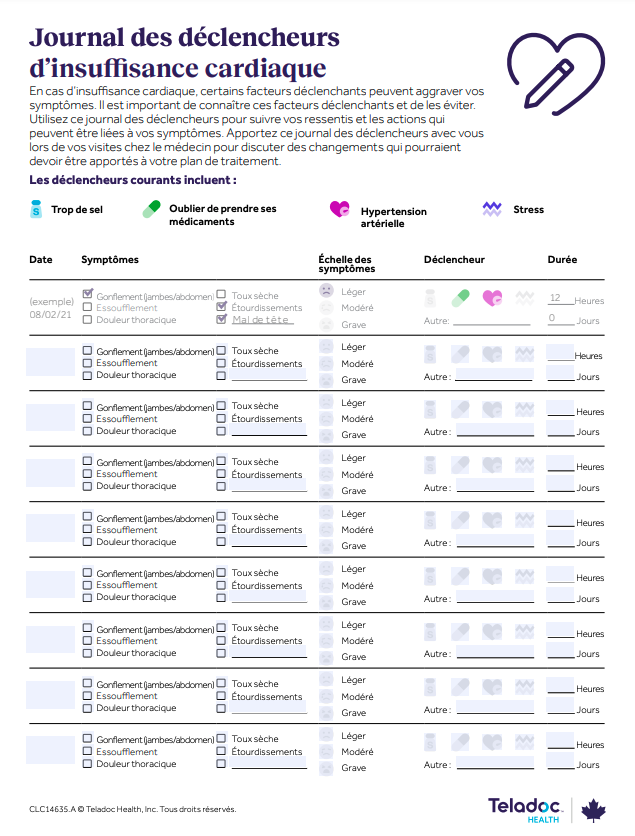Uncheck Étourdissements in the example row
The image size is (635, 836).
pos(221,307)
